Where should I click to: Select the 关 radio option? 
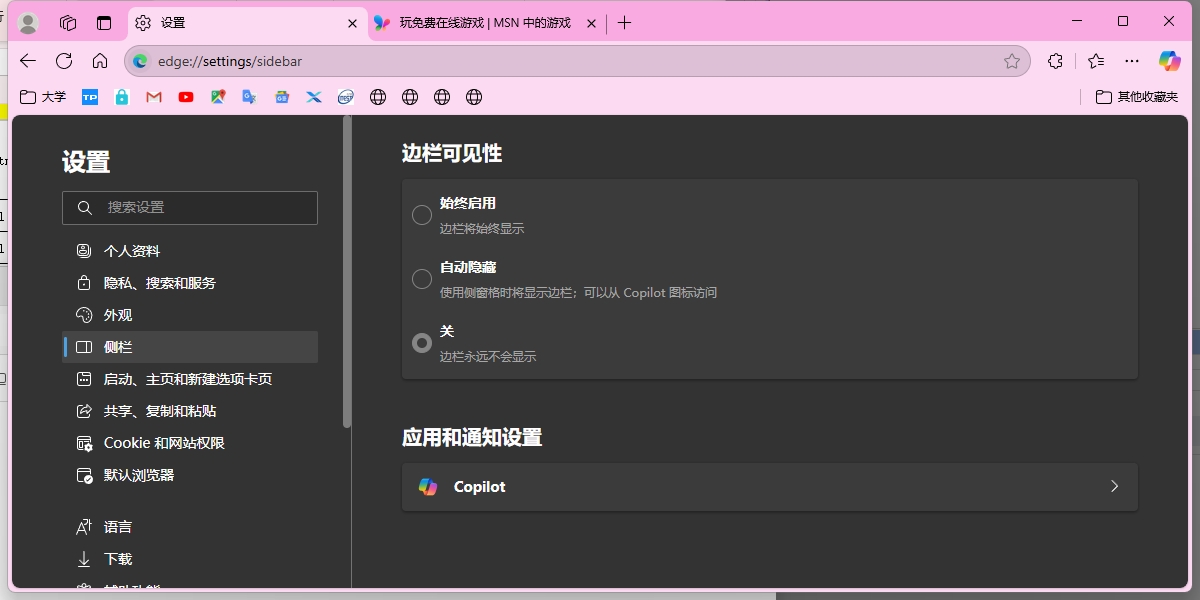(422, 343)
